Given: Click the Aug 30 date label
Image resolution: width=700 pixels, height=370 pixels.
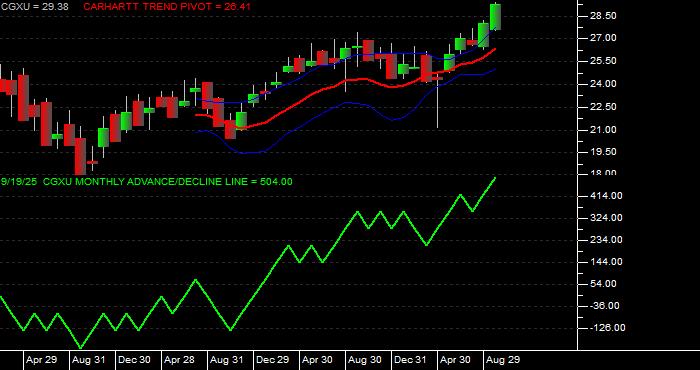Looking at the screenshot, I should pyautogui.click(x=365, y=360).
